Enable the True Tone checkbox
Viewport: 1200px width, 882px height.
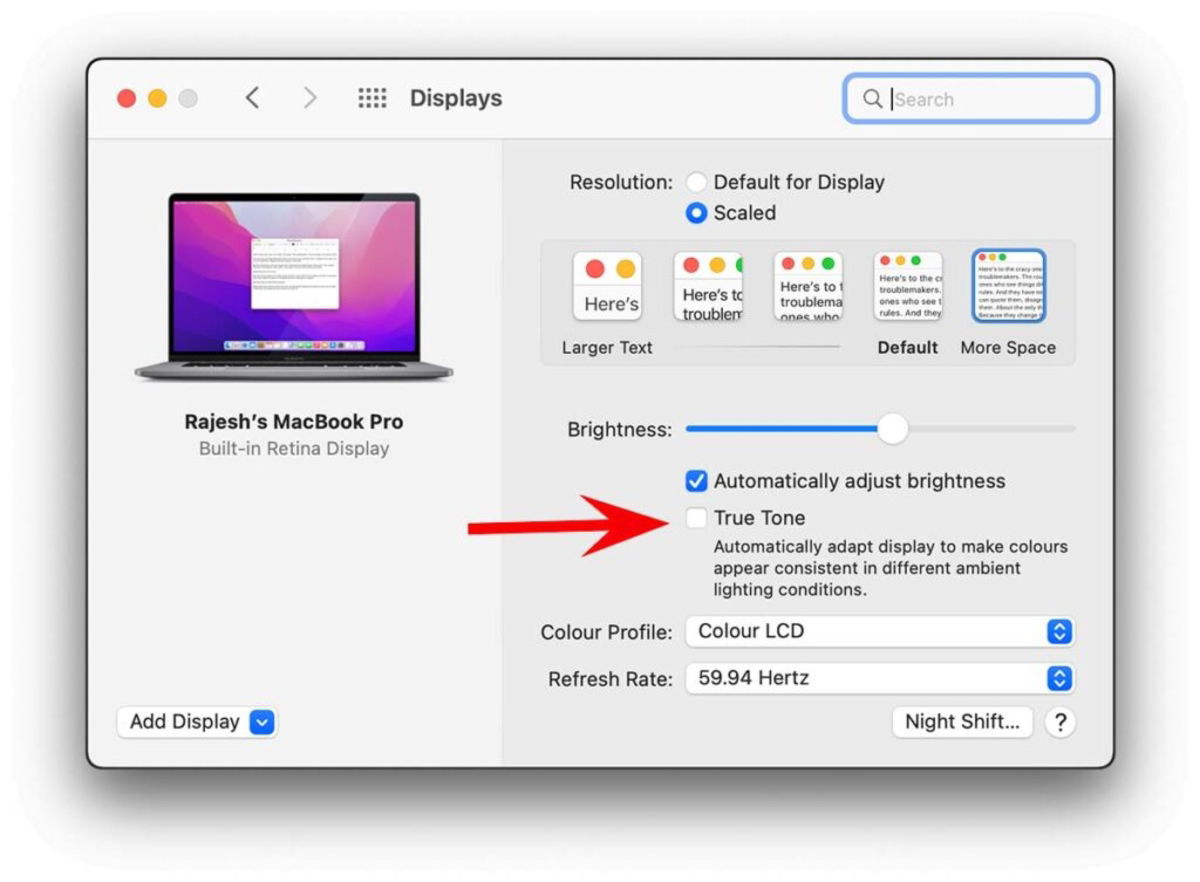(696, 517)
